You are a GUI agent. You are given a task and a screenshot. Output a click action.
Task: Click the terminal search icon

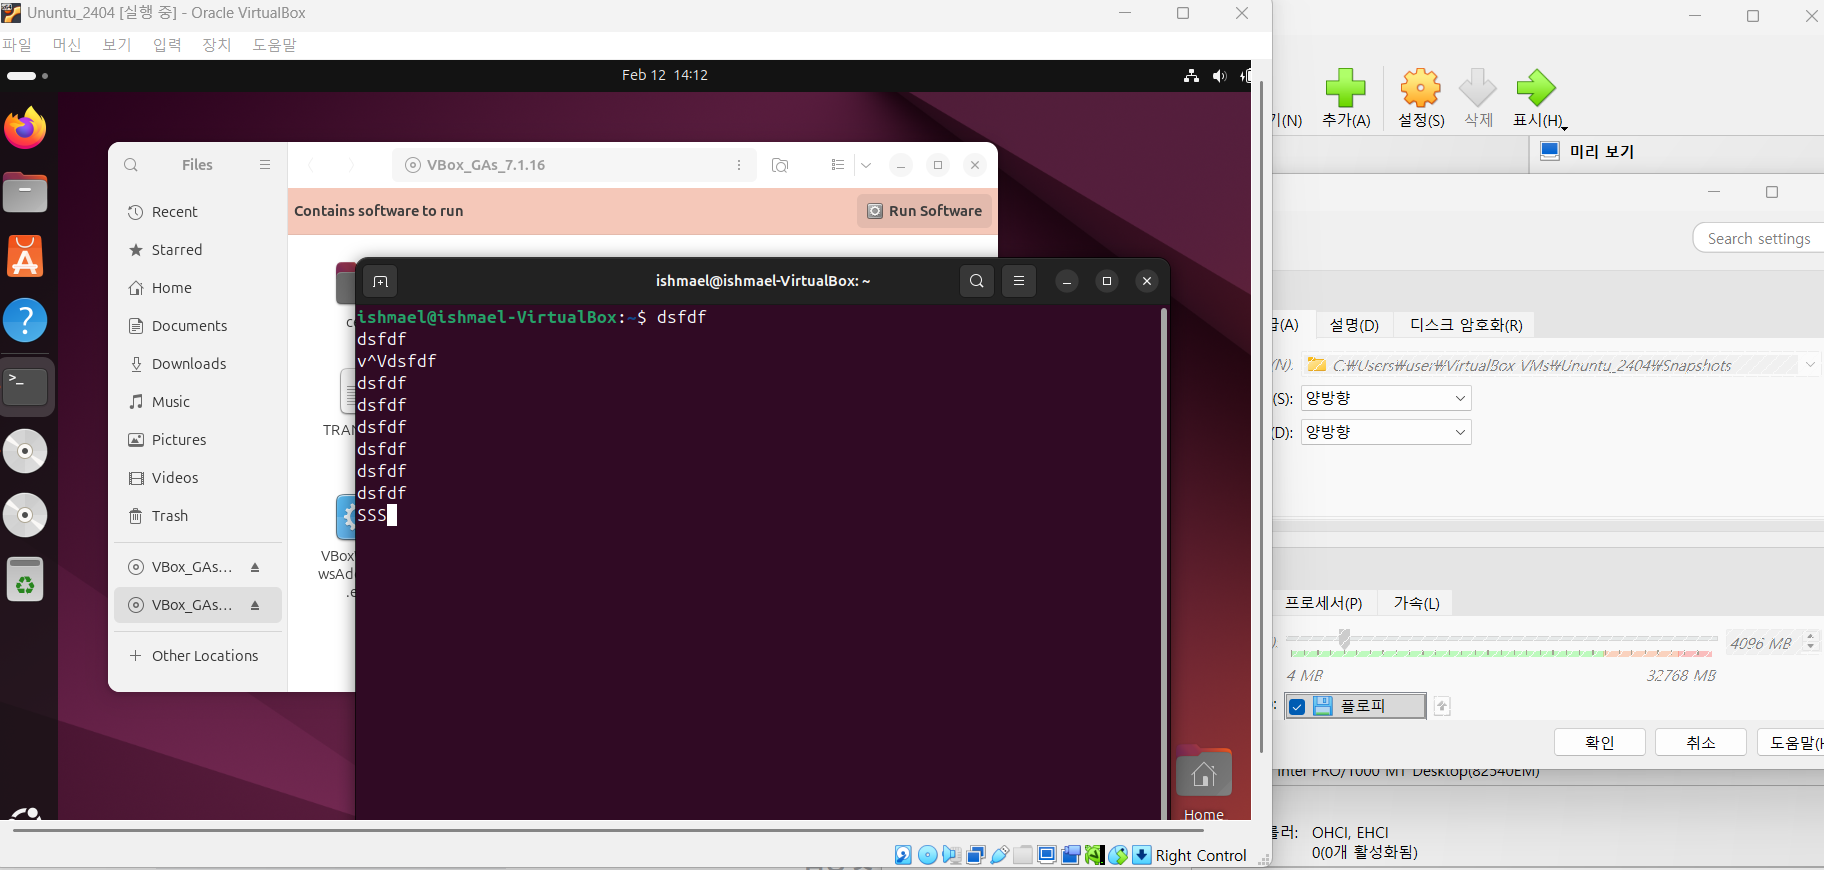click(x=976, y=281)
